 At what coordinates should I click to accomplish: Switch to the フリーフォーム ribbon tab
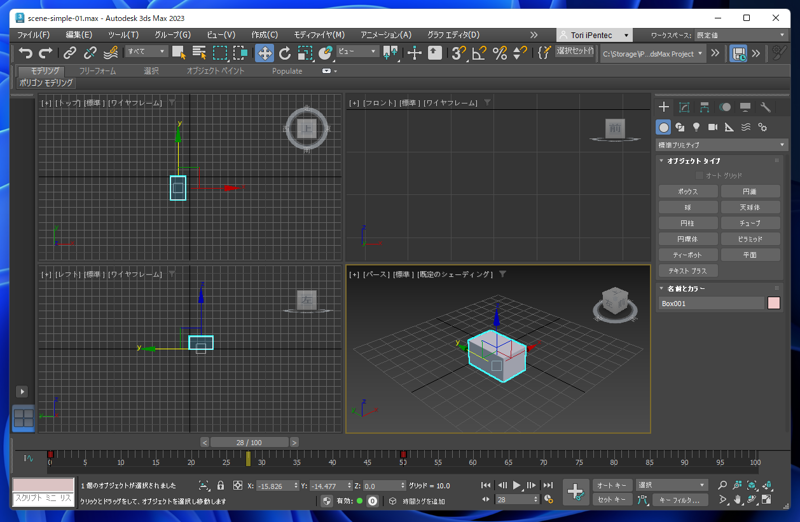coord(98,71)
